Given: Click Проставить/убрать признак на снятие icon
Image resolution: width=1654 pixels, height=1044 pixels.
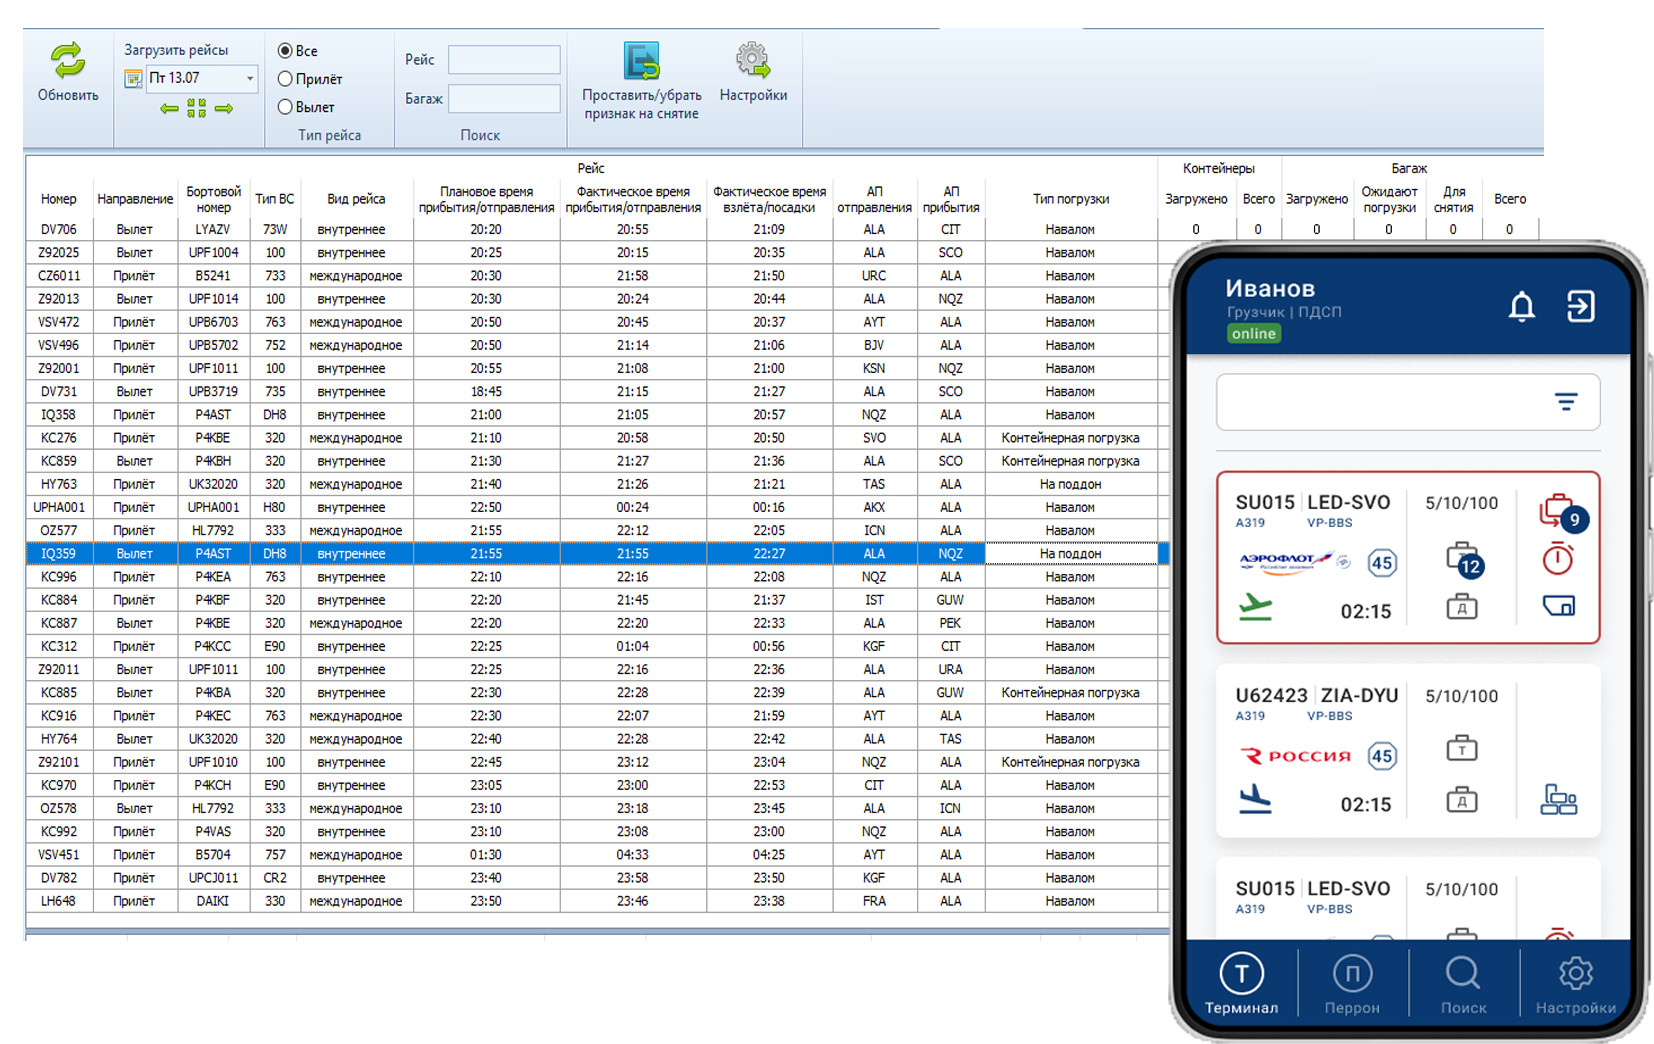Looking at the screenshot, I should point(641,62).
